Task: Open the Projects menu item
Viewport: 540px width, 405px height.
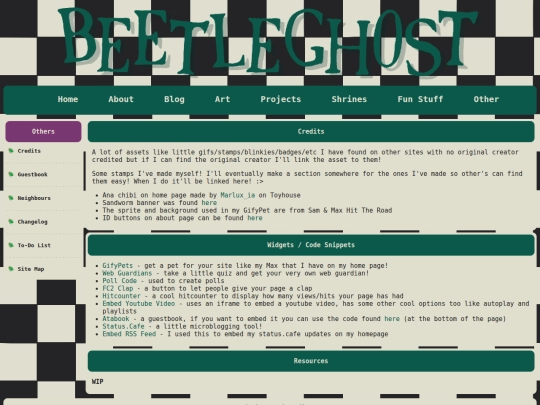Action: 281,99
